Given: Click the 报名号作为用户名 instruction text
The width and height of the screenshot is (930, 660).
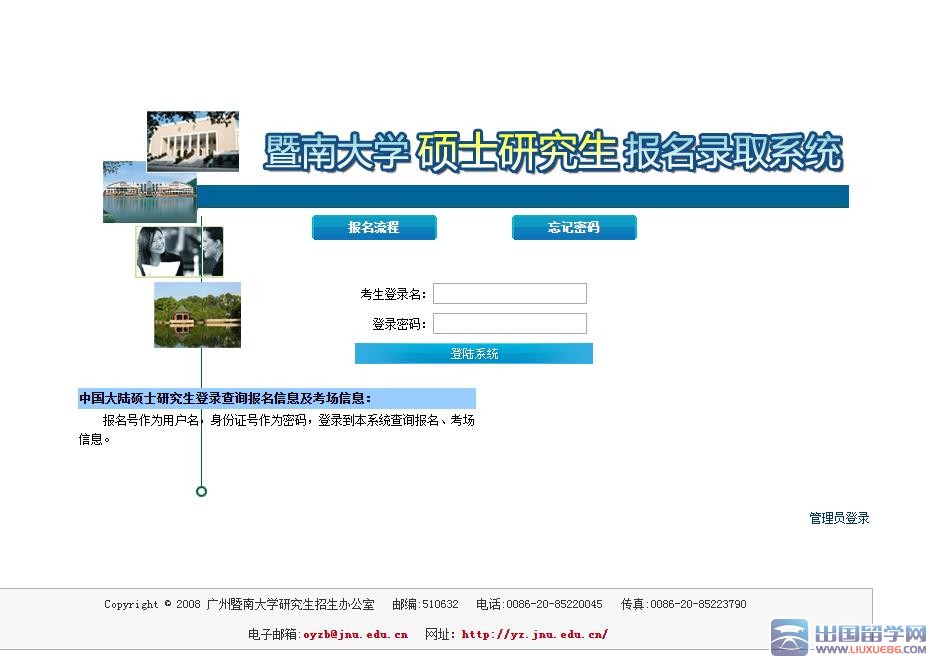Looking at the screenshot, I should click(x=276, y=429).
